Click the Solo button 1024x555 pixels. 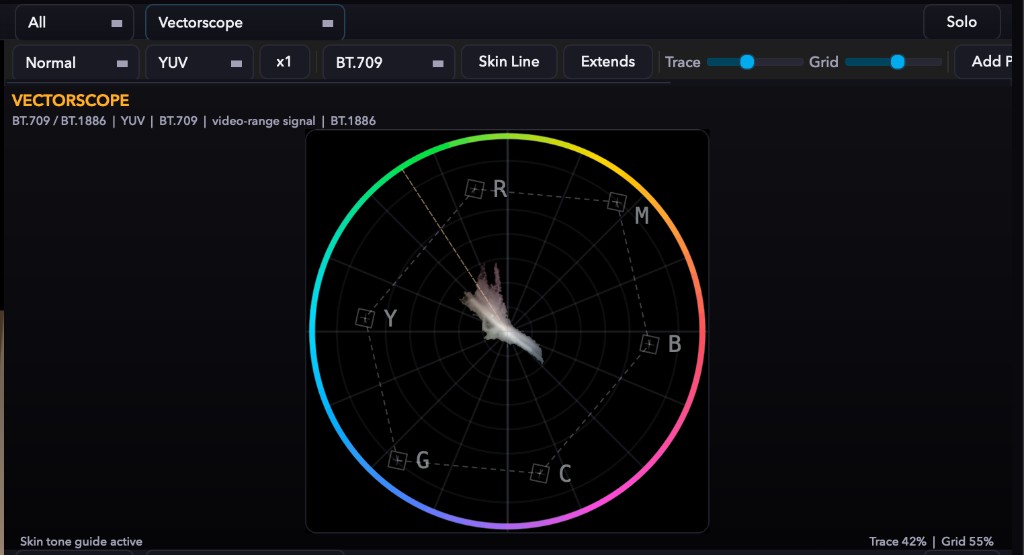[x=961, y=22]
